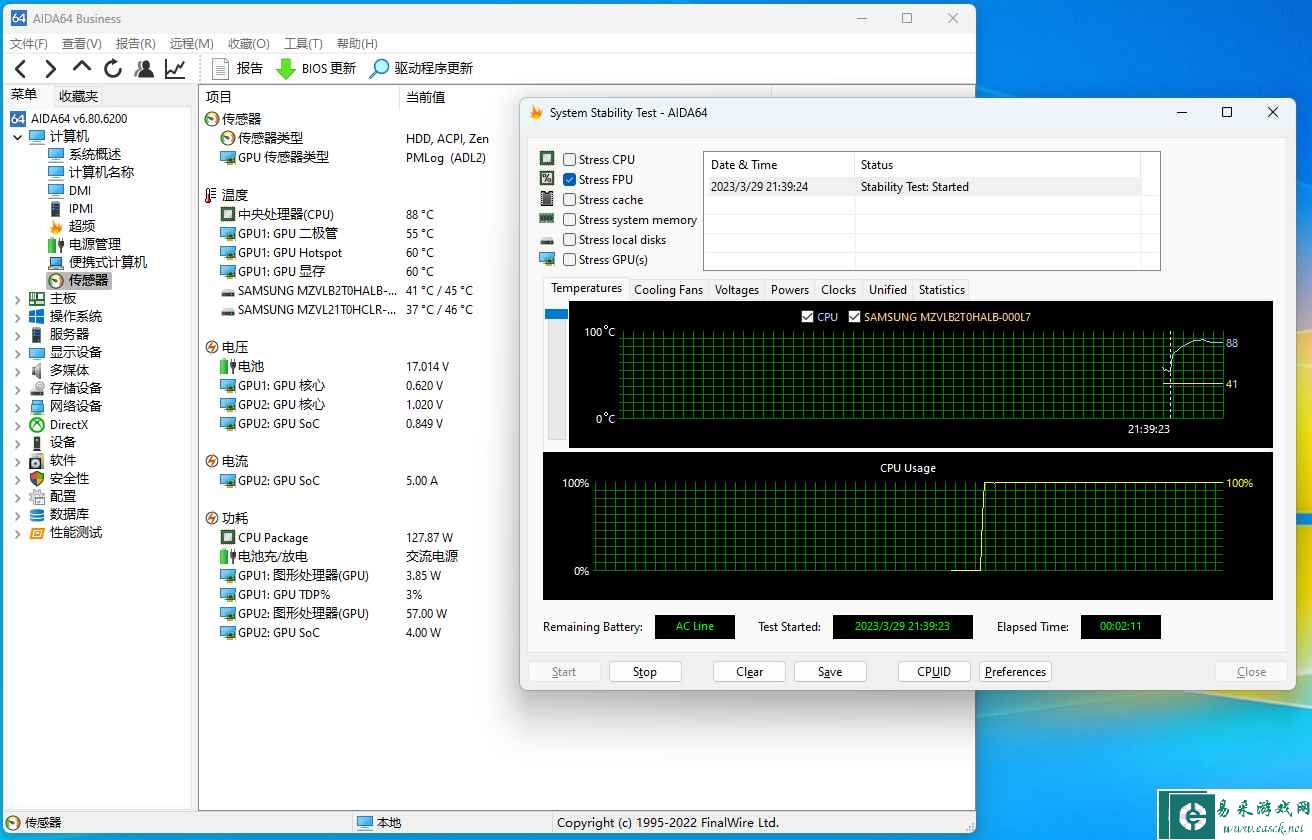Viewport: 1312px width, 840px height.
Task: Enable Stress system memory checkbox
Action: tap(569, 219)
